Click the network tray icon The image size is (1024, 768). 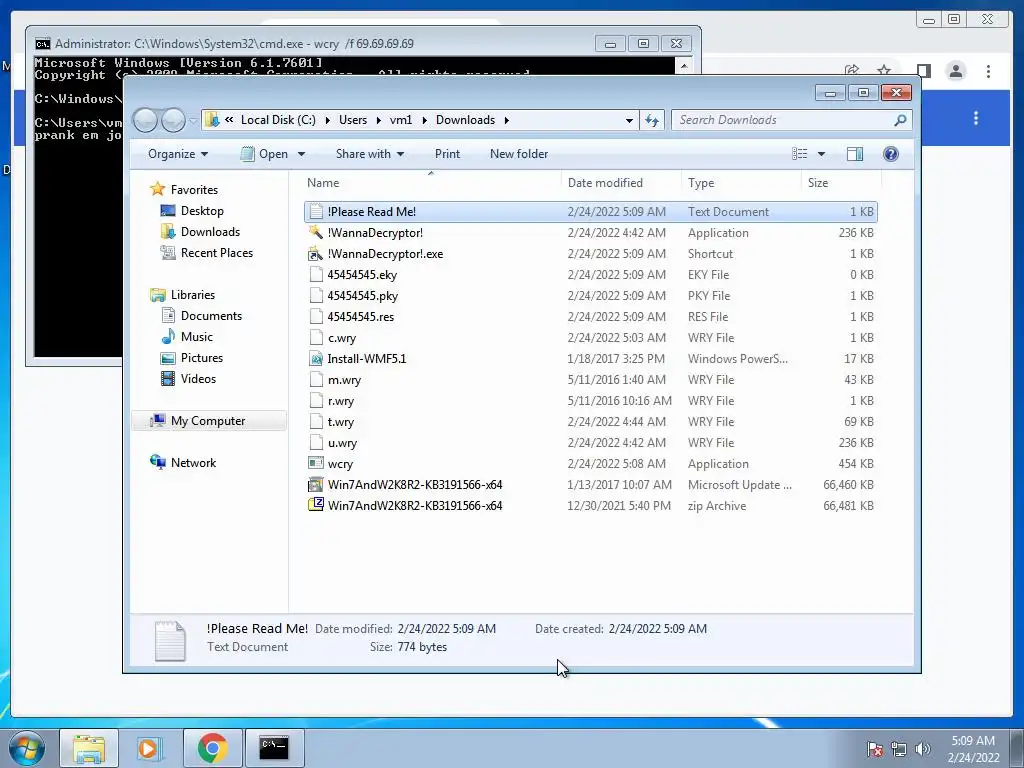tap(899, 749)
